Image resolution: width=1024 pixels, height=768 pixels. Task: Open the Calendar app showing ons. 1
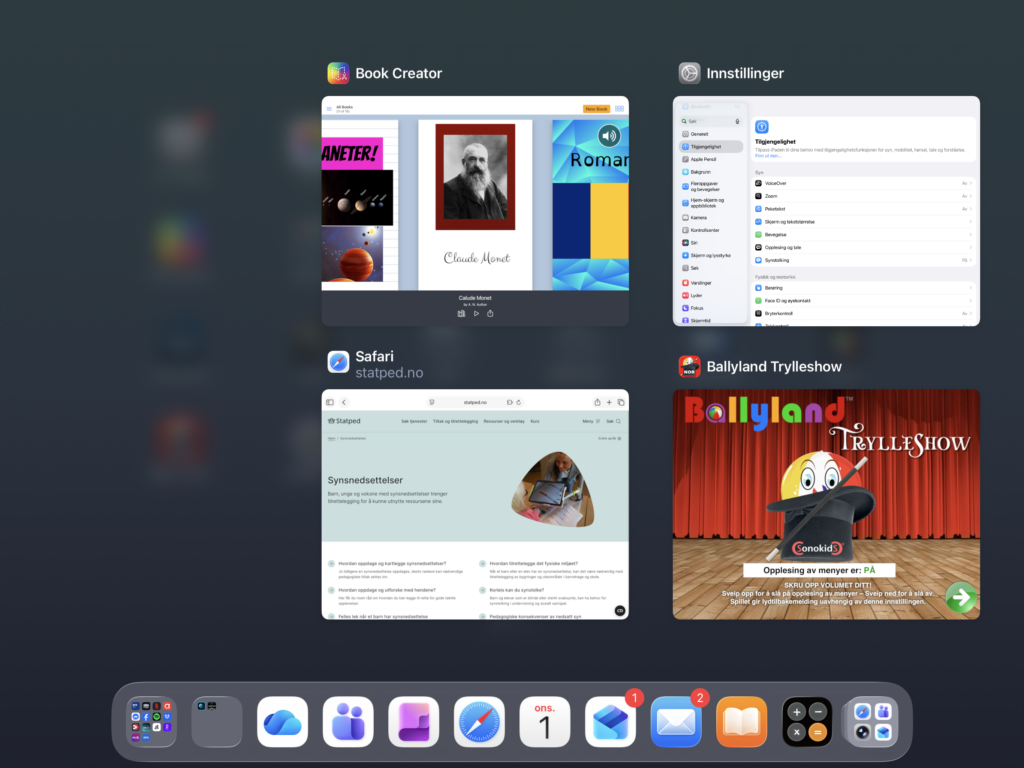pyautogui.click(x=545, y=722)
